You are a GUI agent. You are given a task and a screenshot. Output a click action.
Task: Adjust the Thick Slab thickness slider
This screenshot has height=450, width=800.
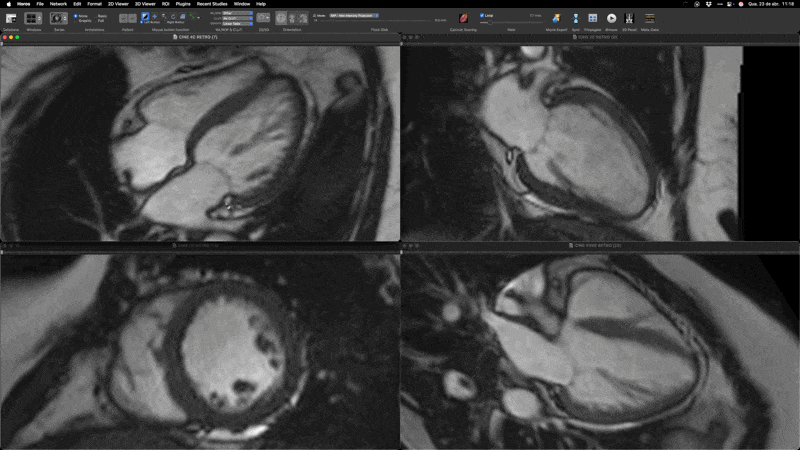pyautogui.click(x=375, y=20)
